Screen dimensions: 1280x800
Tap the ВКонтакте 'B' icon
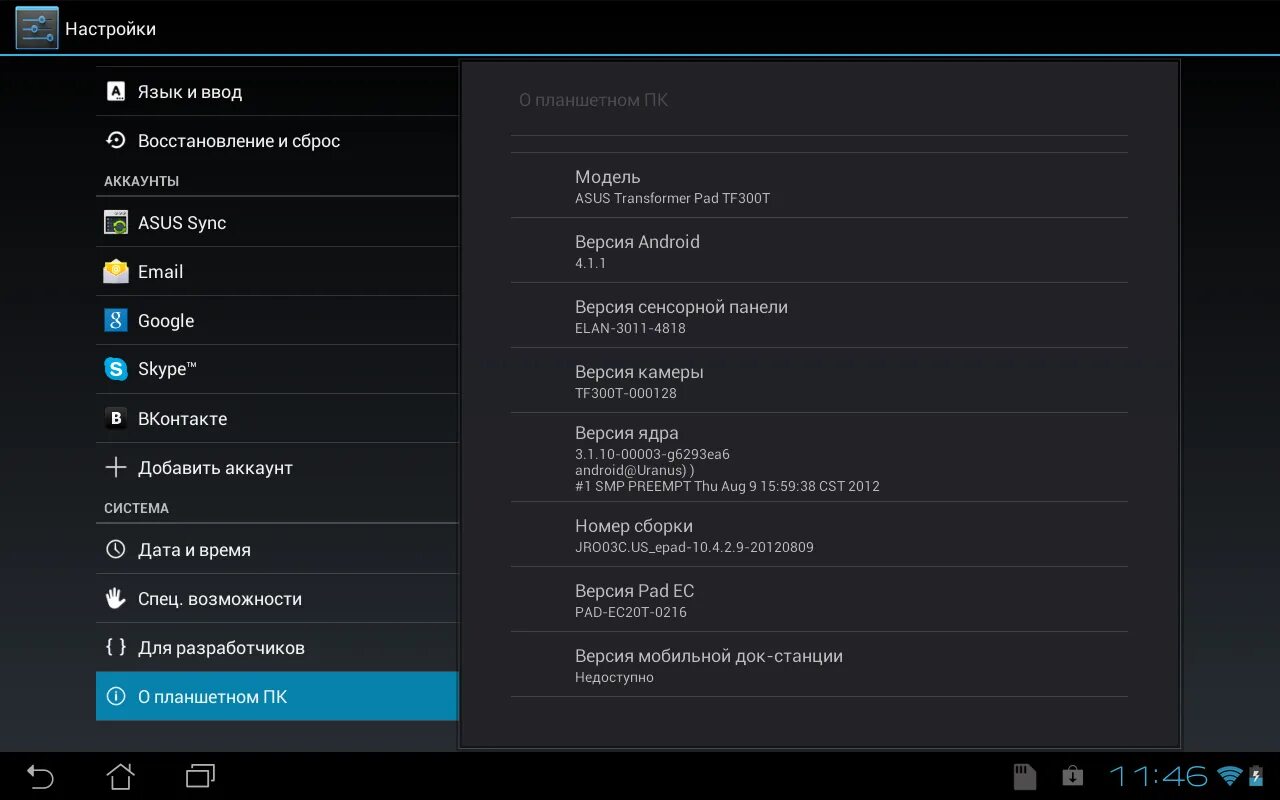(116, 419)
